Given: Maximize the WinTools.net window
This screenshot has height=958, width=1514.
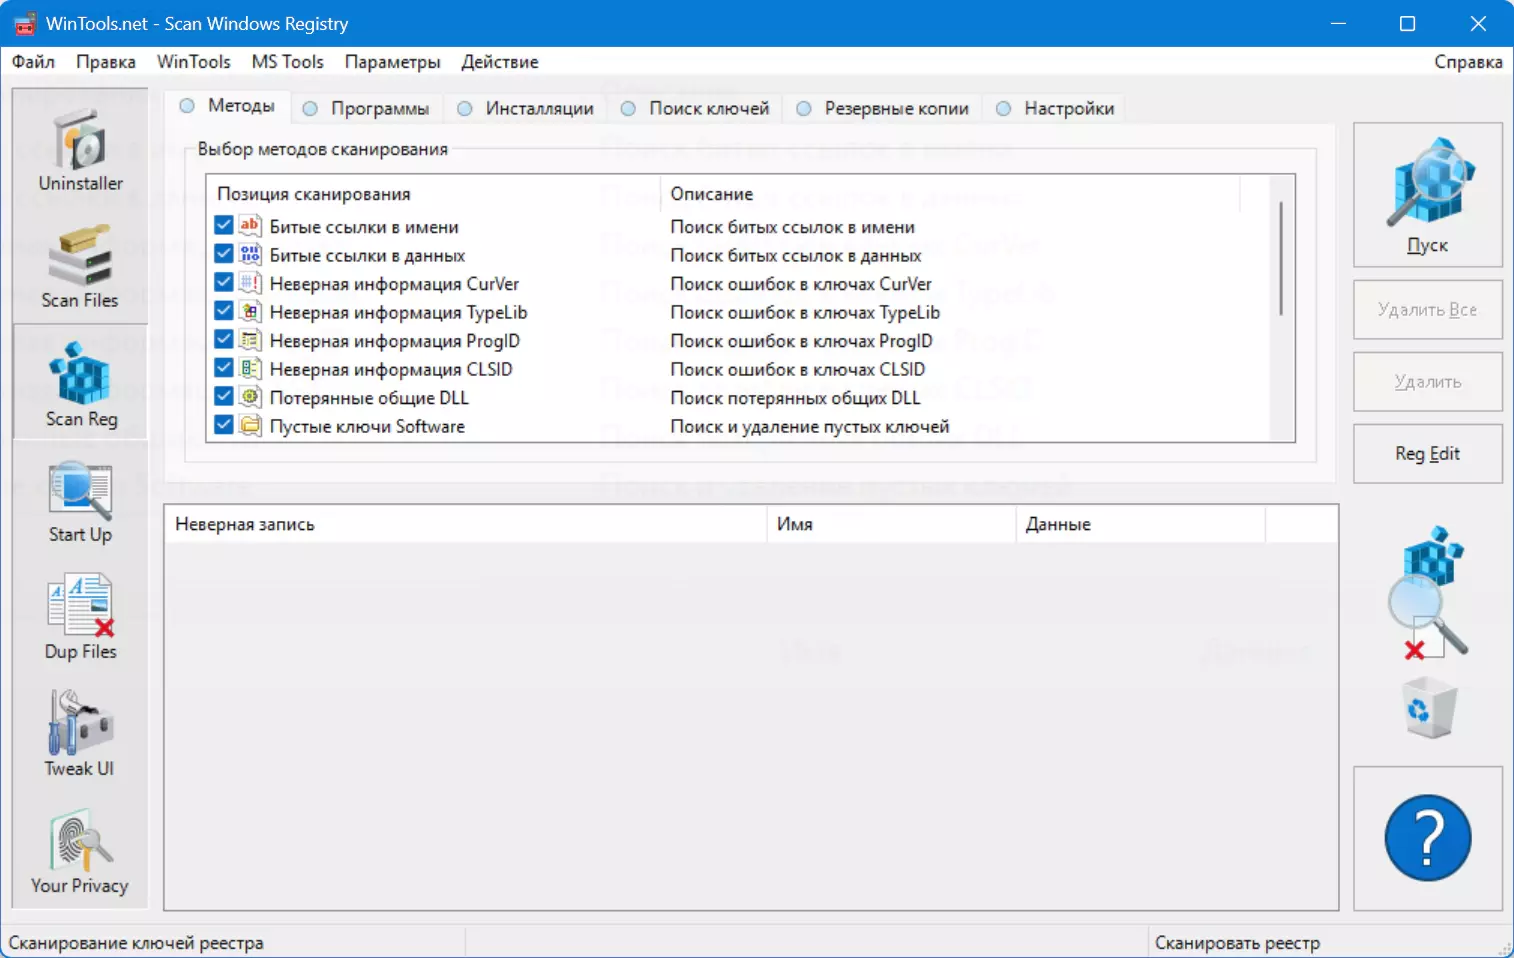Looking at the screenshot, I should pos(1407,23).
